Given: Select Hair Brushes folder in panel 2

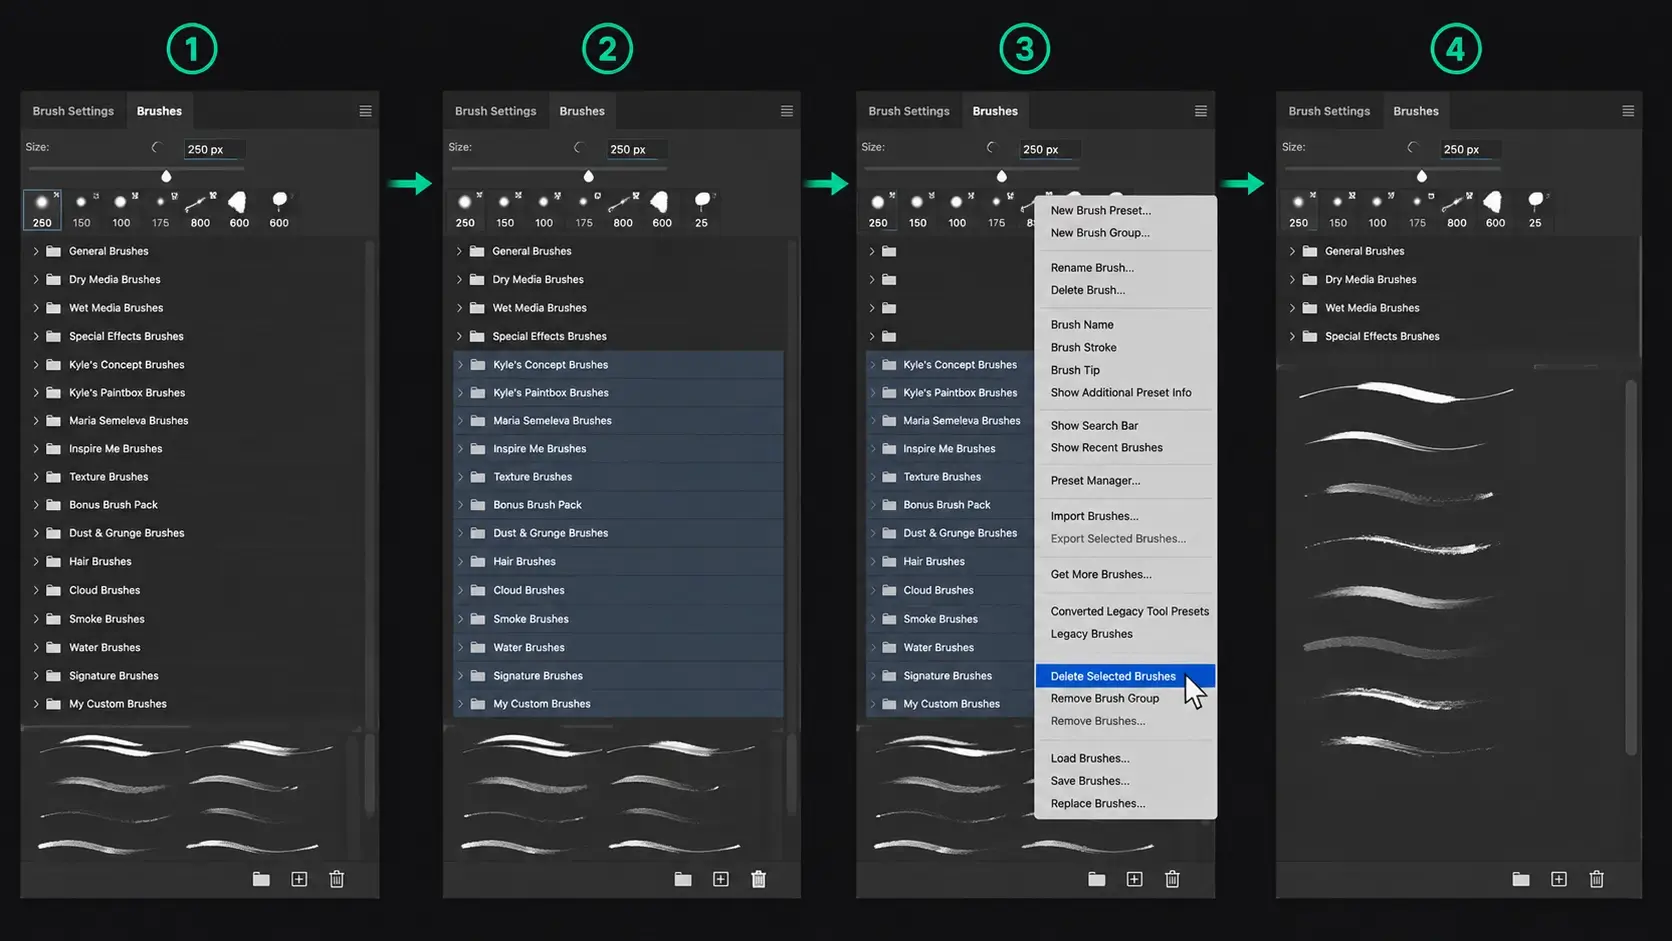Looking at the screenshot, I should point(618,562).
